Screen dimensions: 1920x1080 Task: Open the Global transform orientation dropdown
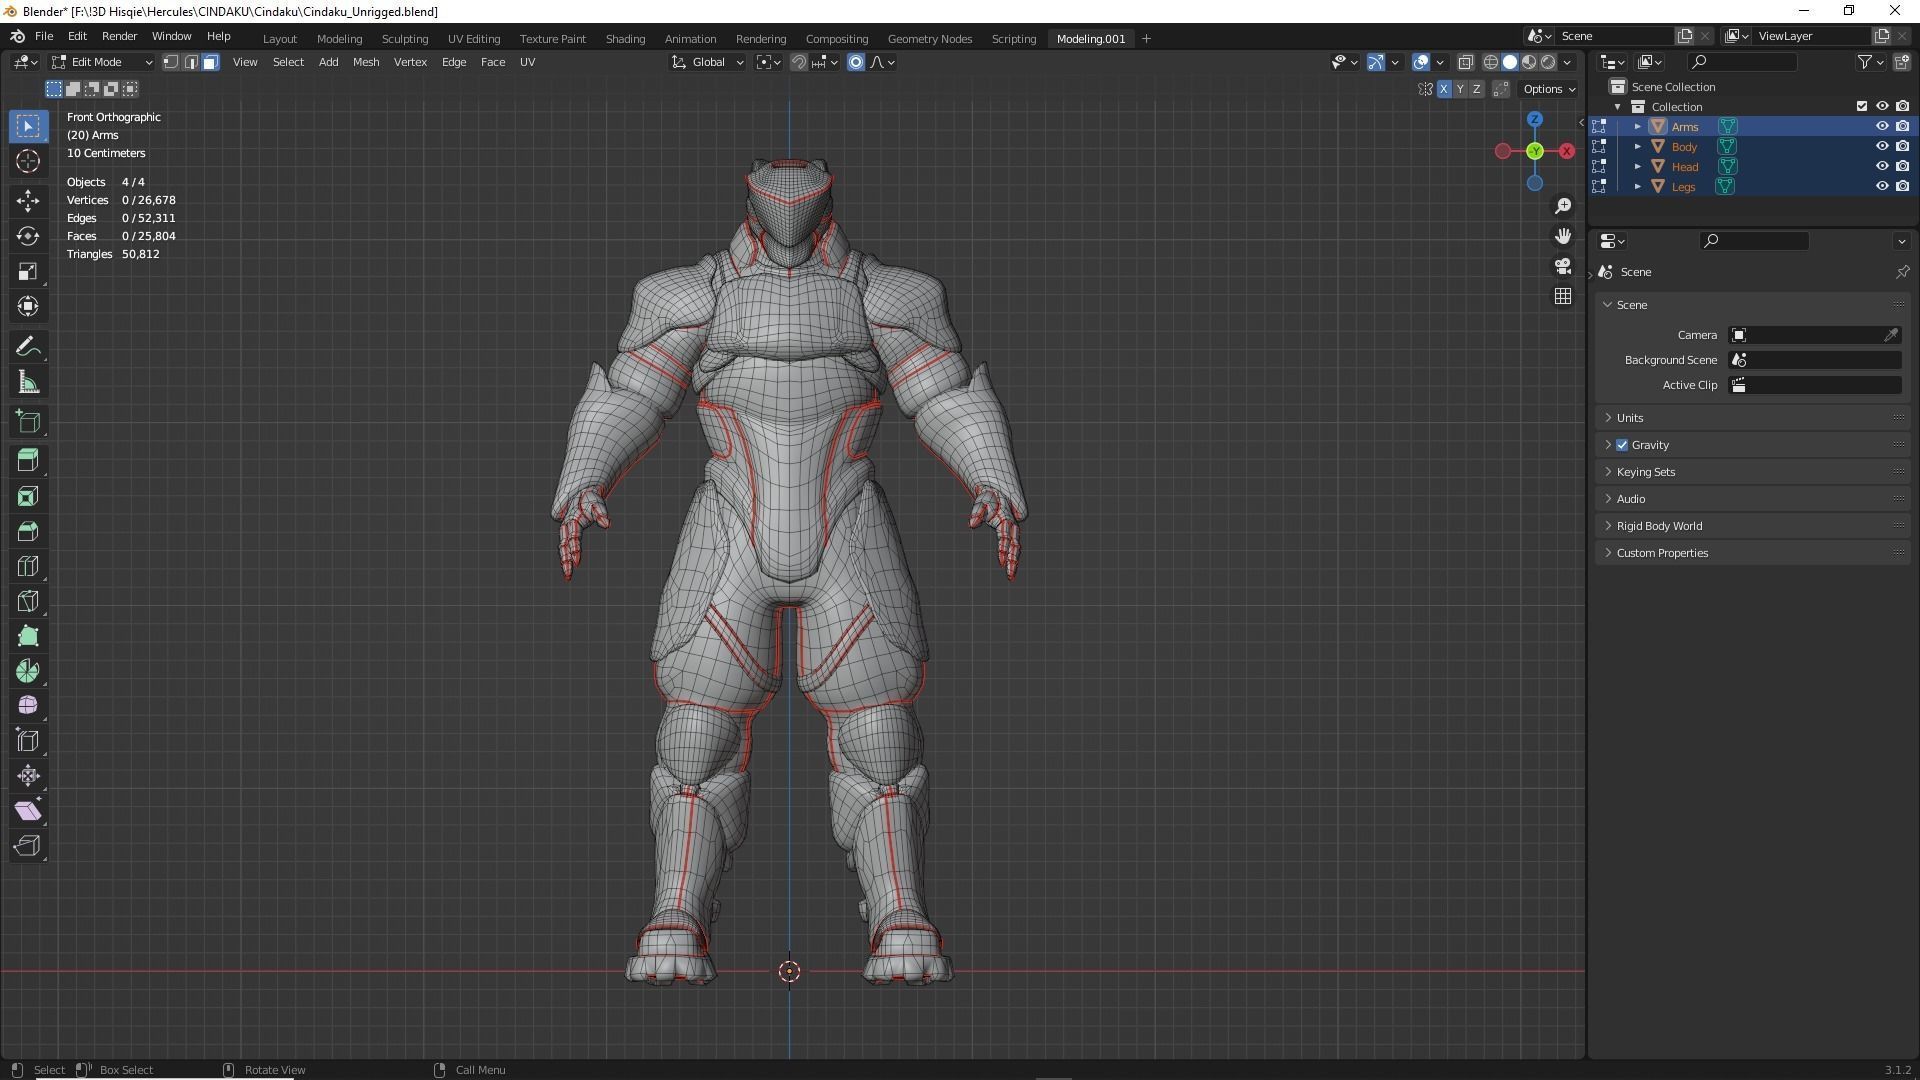click(x=707, y=62)
